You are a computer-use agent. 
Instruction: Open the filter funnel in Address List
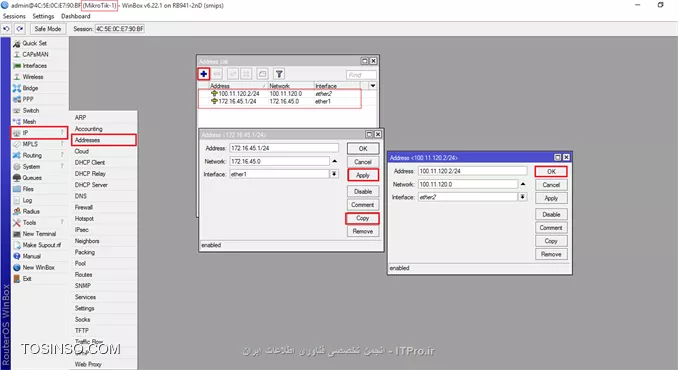[279, 74]
